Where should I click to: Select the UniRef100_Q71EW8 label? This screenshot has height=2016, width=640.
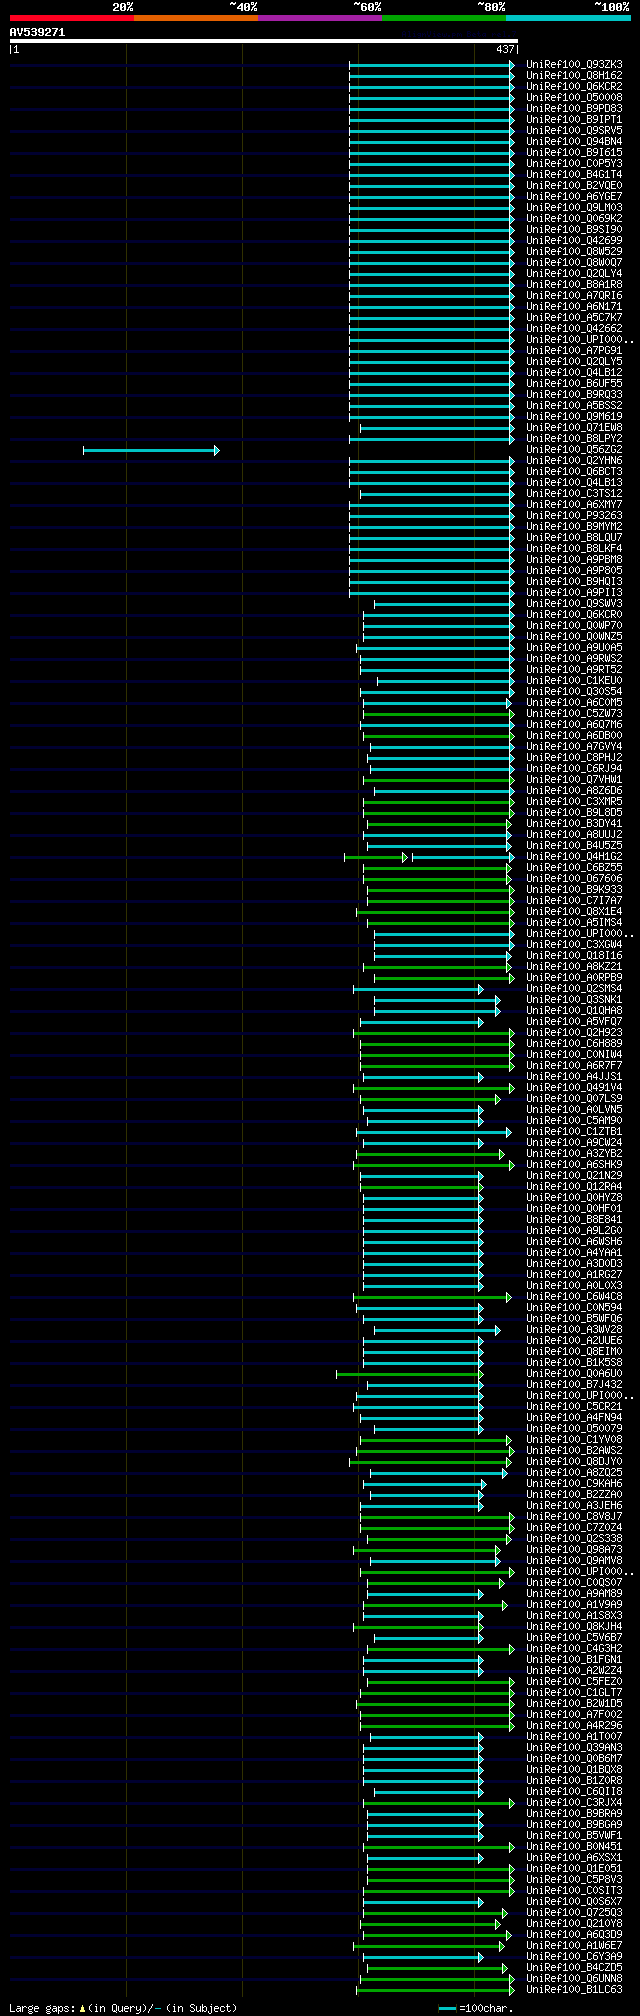574,427
